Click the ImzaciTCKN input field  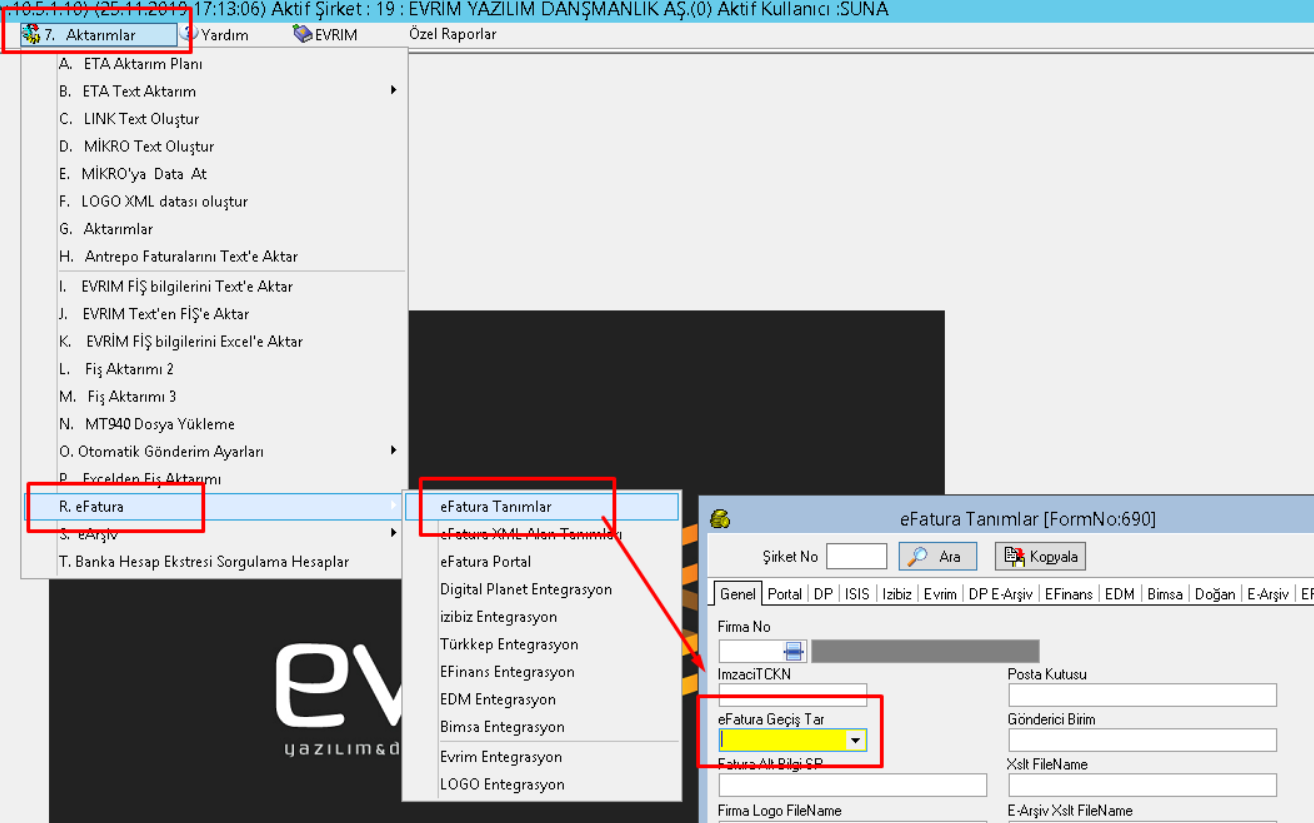793,694
